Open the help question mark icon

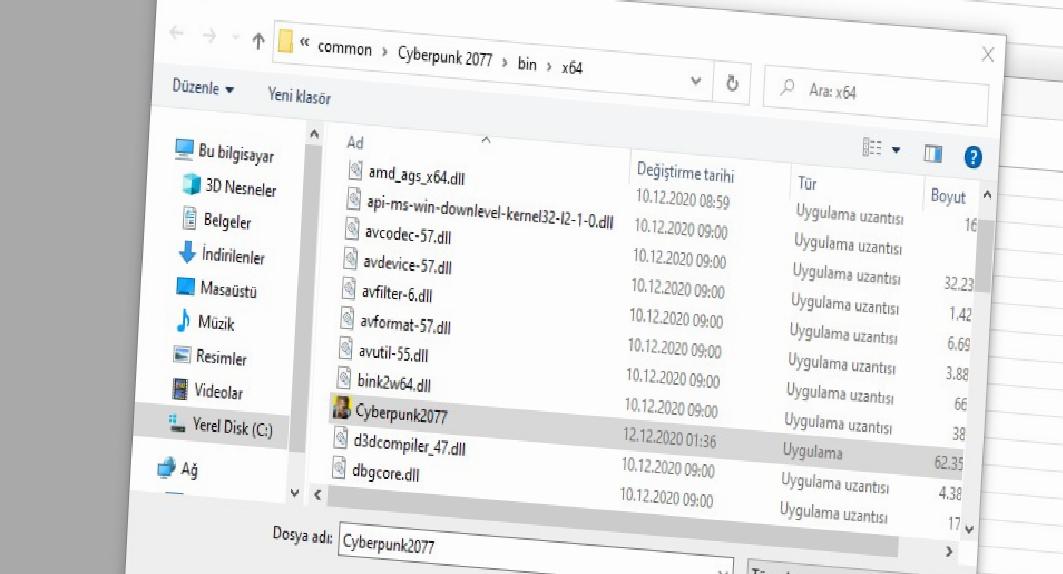point(973,157)
